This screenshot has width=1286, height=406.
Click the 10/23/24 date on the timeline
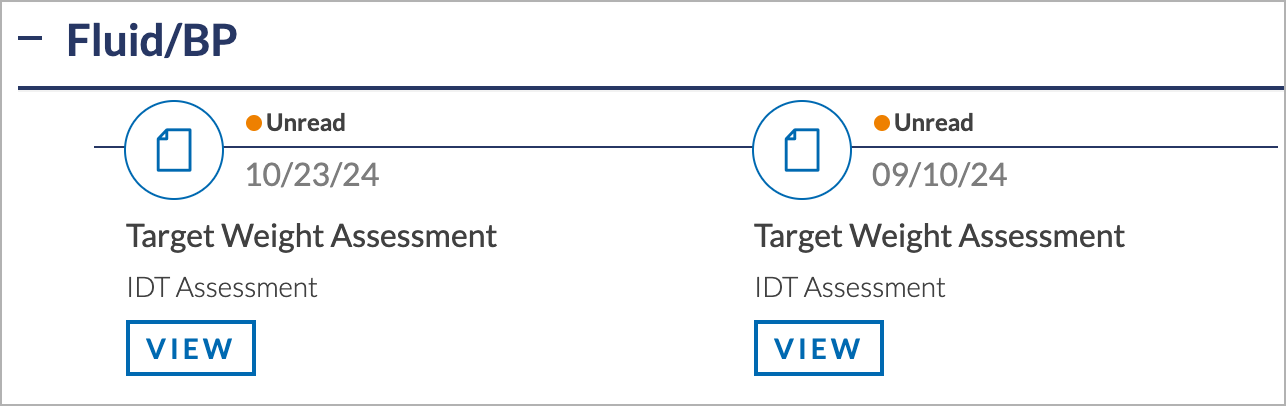click(312, 175)
